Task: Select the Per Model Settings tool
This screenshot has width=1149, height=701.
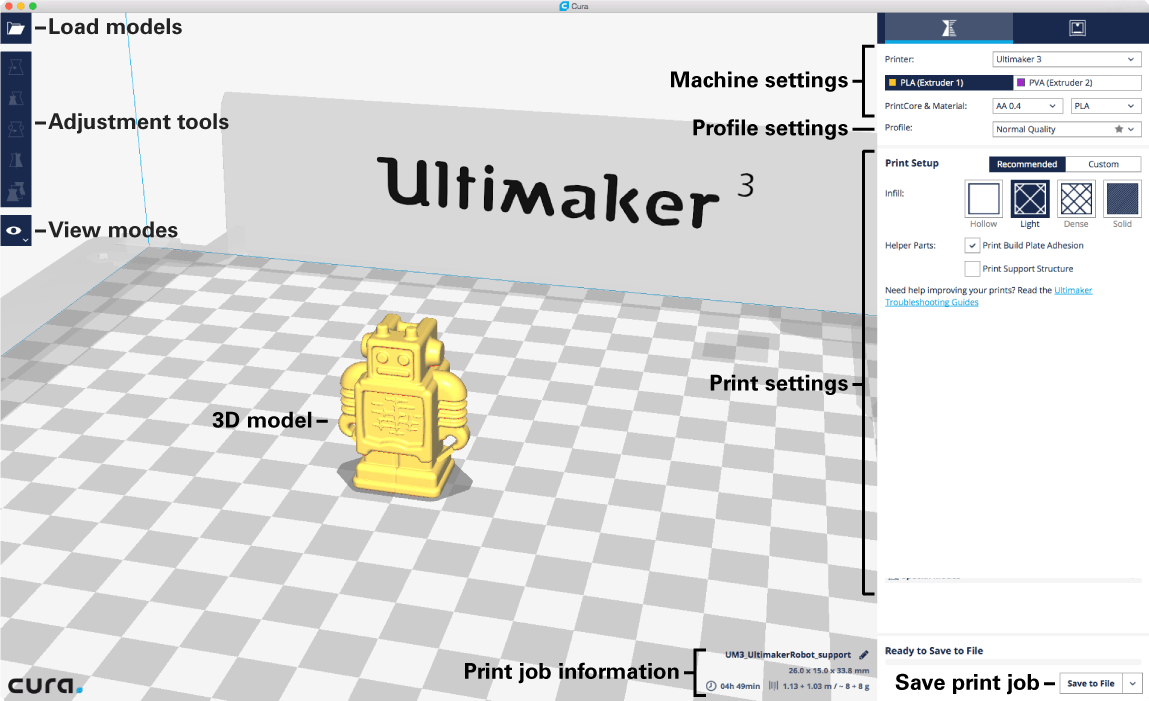Action: click(15, 192)
